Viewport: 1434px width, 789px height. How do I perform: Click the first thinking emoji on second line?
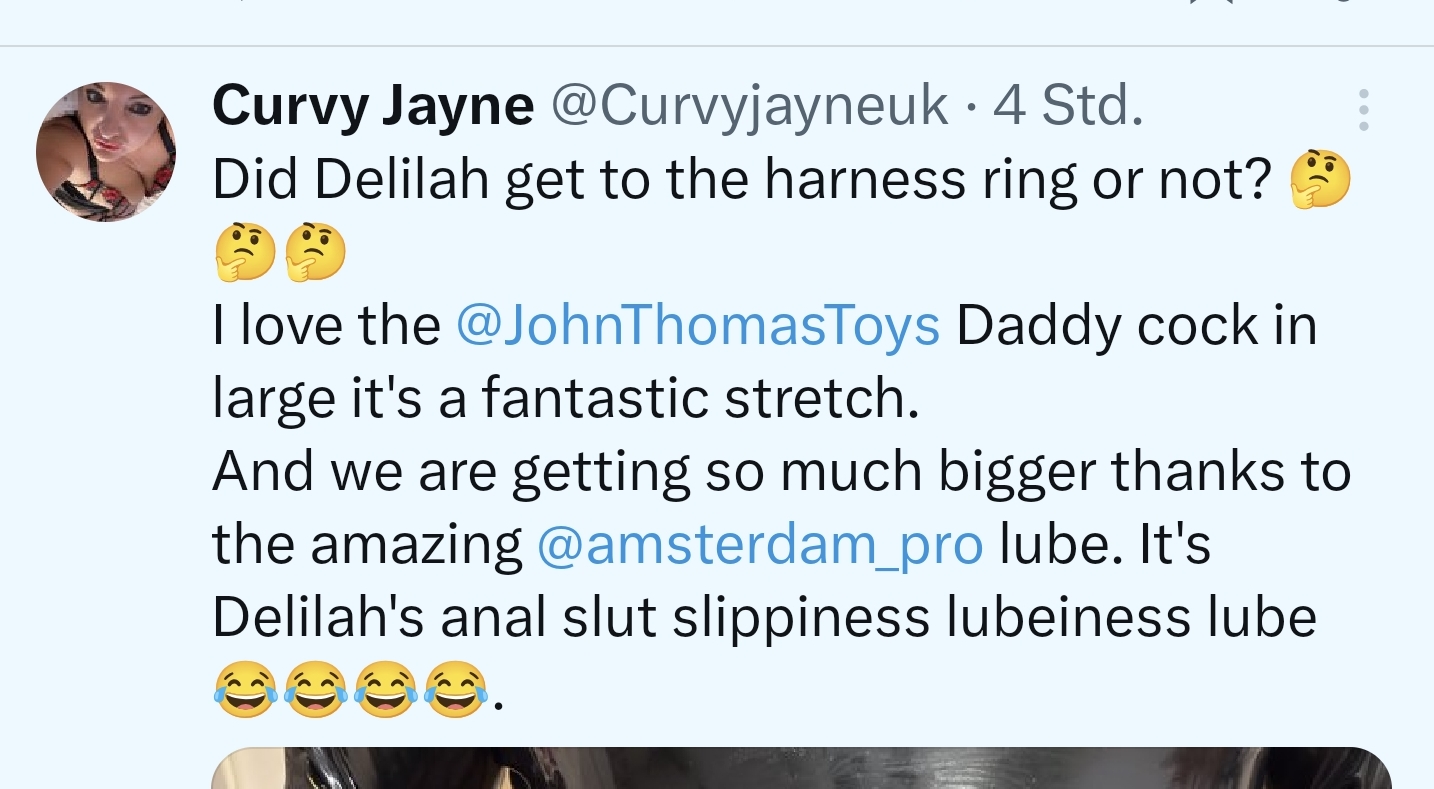click(x=244, y=252)
